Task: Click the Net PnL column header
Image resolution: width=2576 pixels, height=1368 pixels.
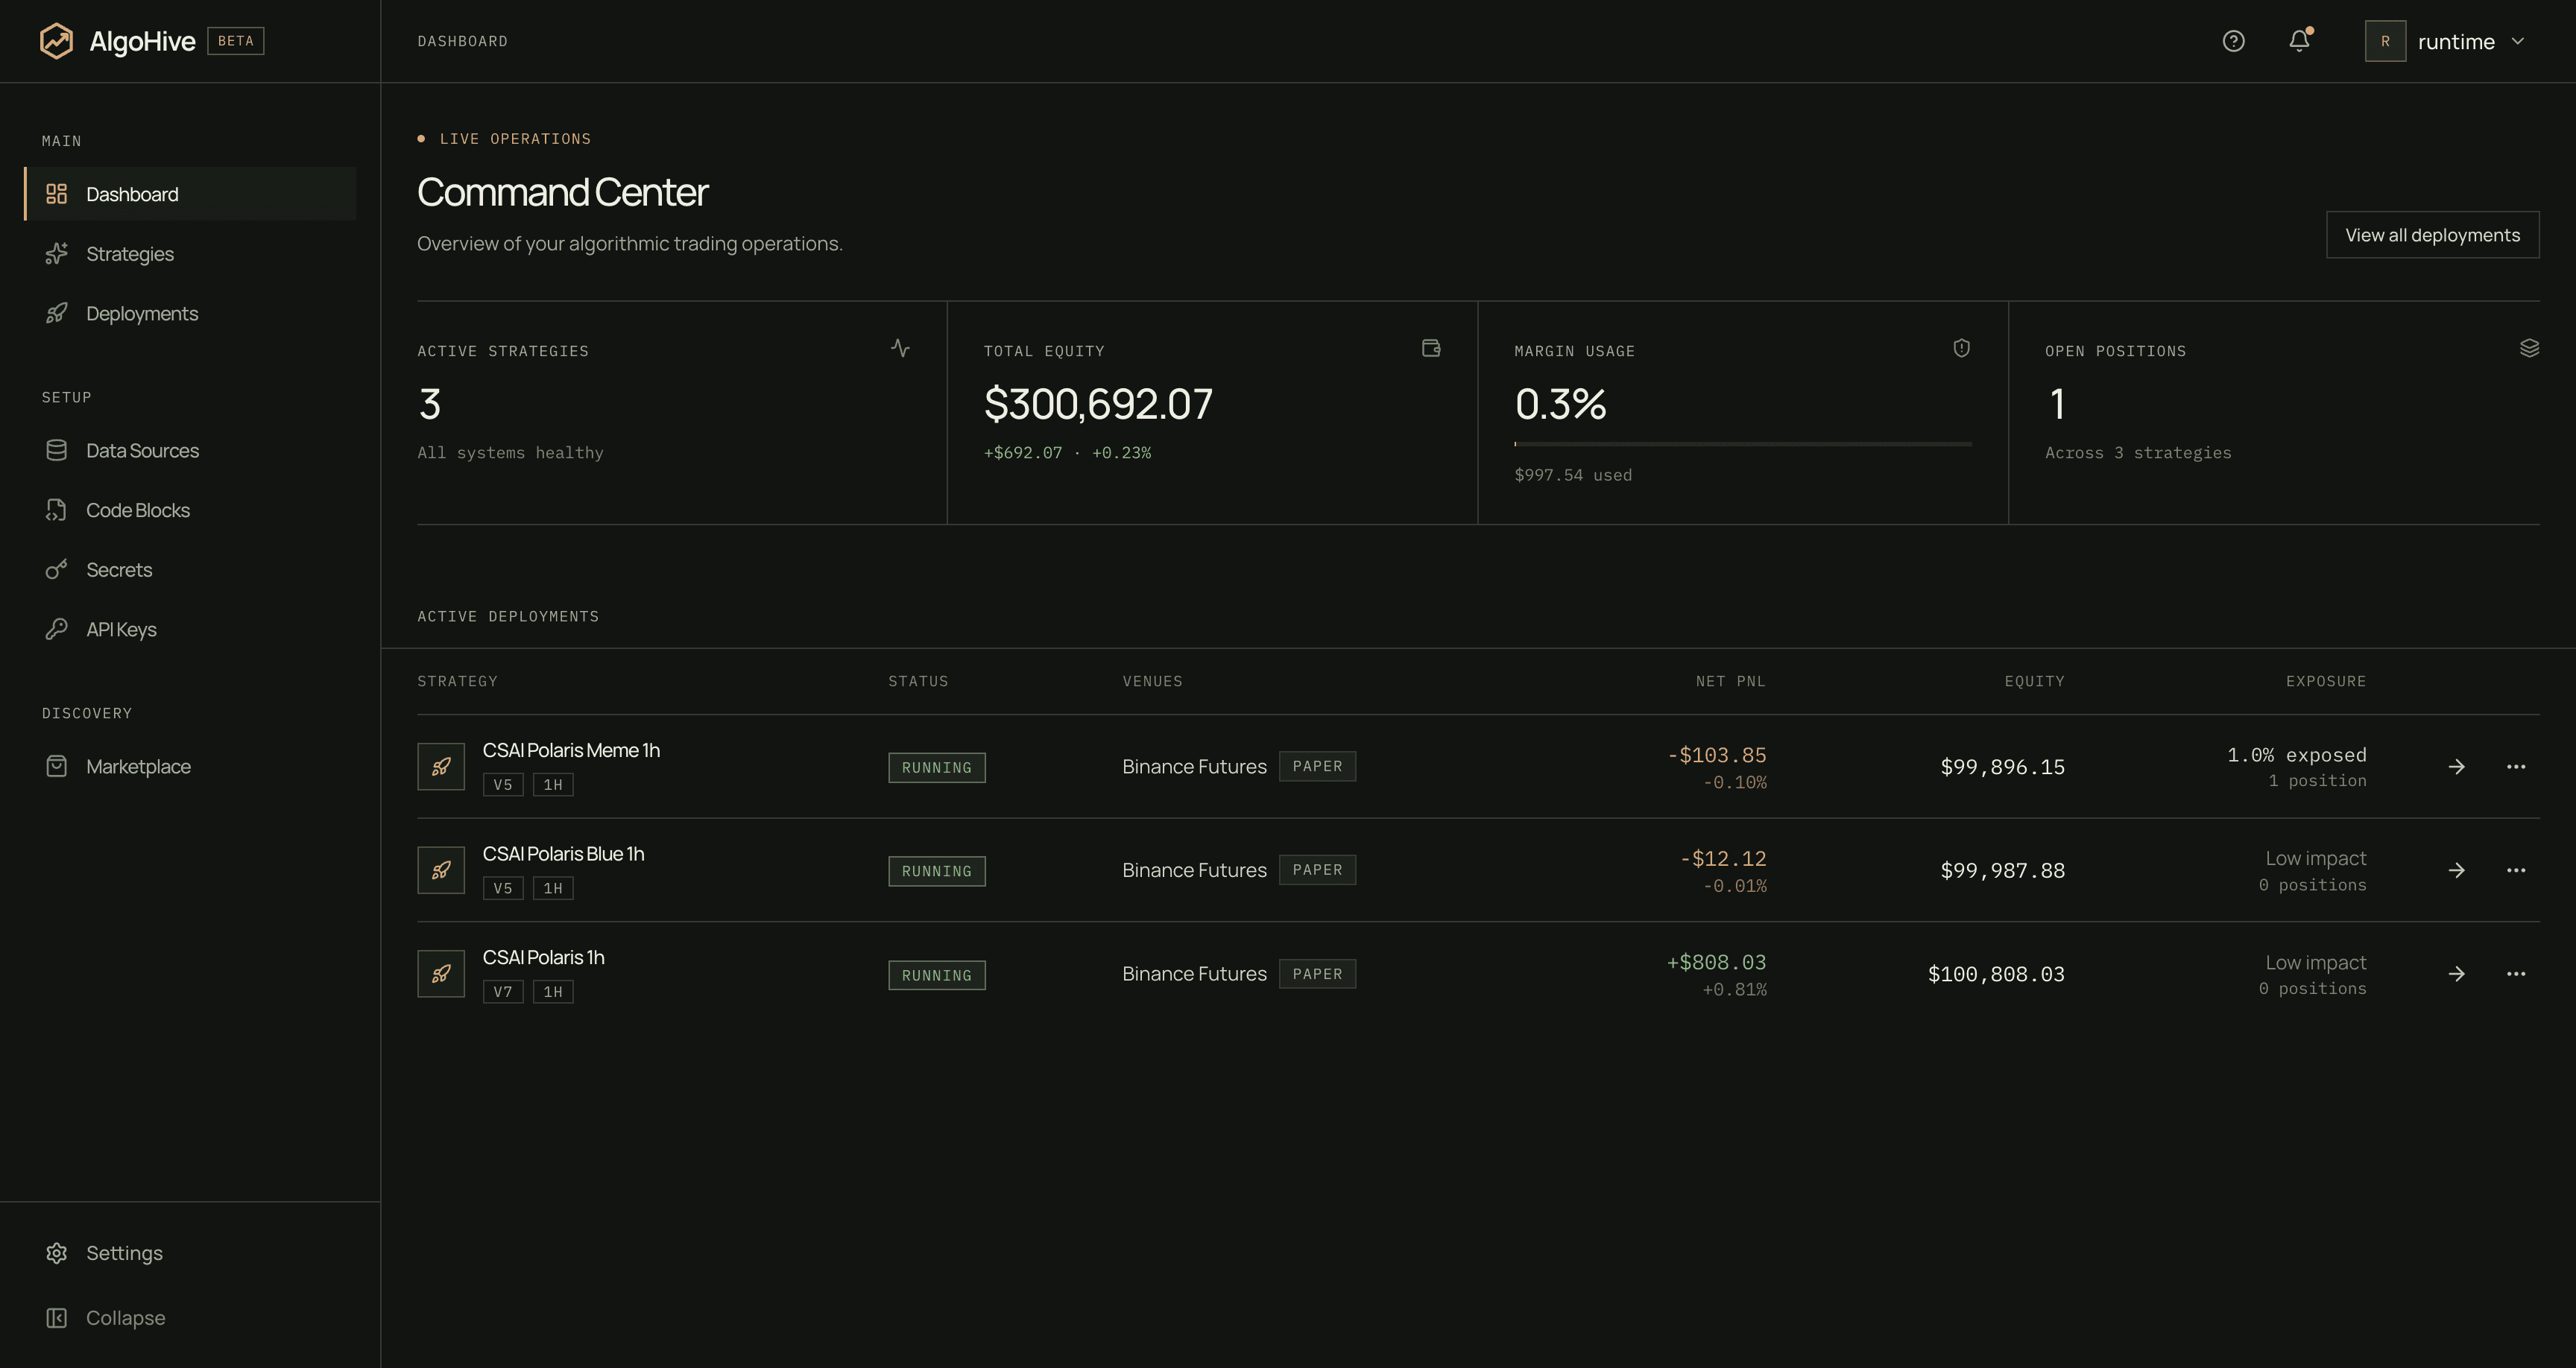Action: tap(1730, 681)
